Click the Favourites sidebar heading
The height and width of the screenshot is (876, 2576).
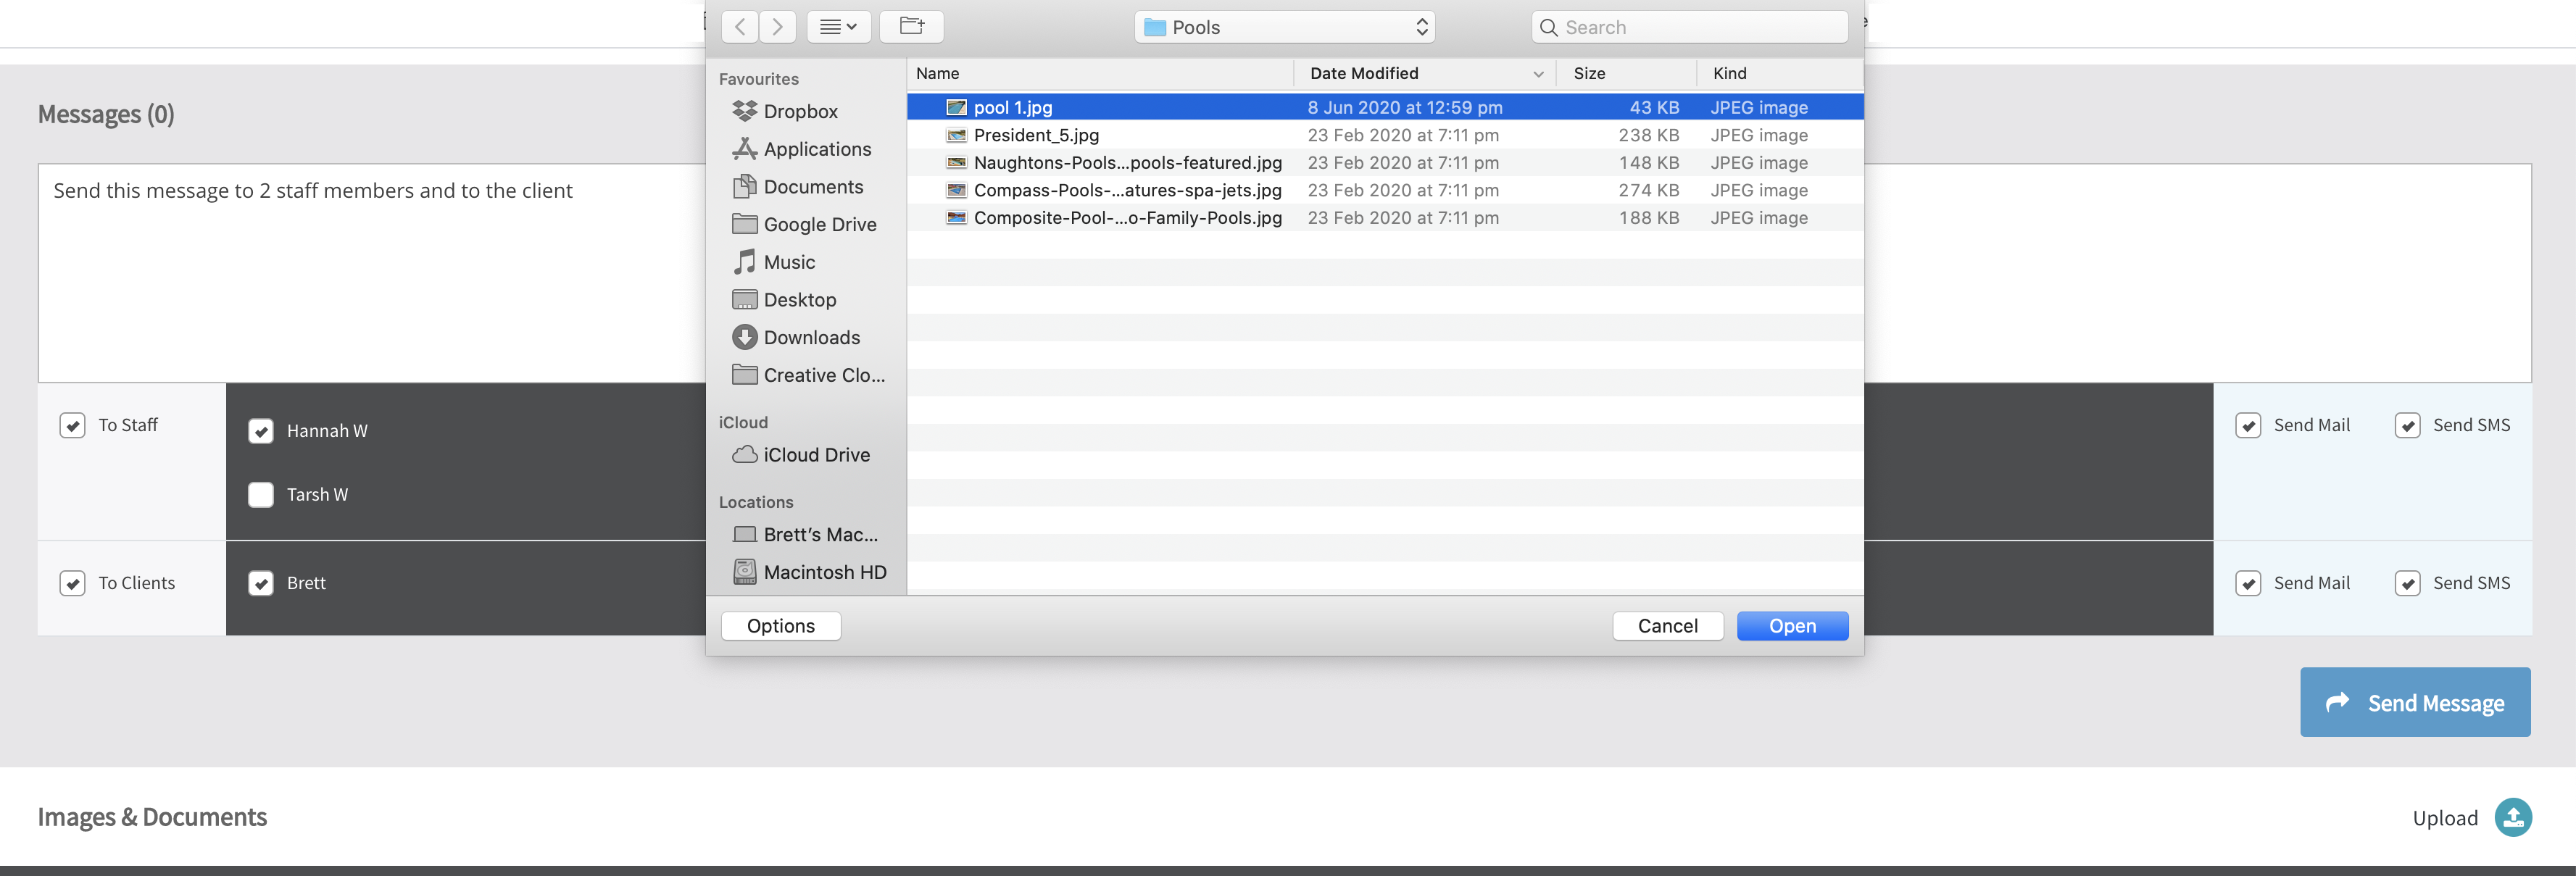(x=758, y=79)
